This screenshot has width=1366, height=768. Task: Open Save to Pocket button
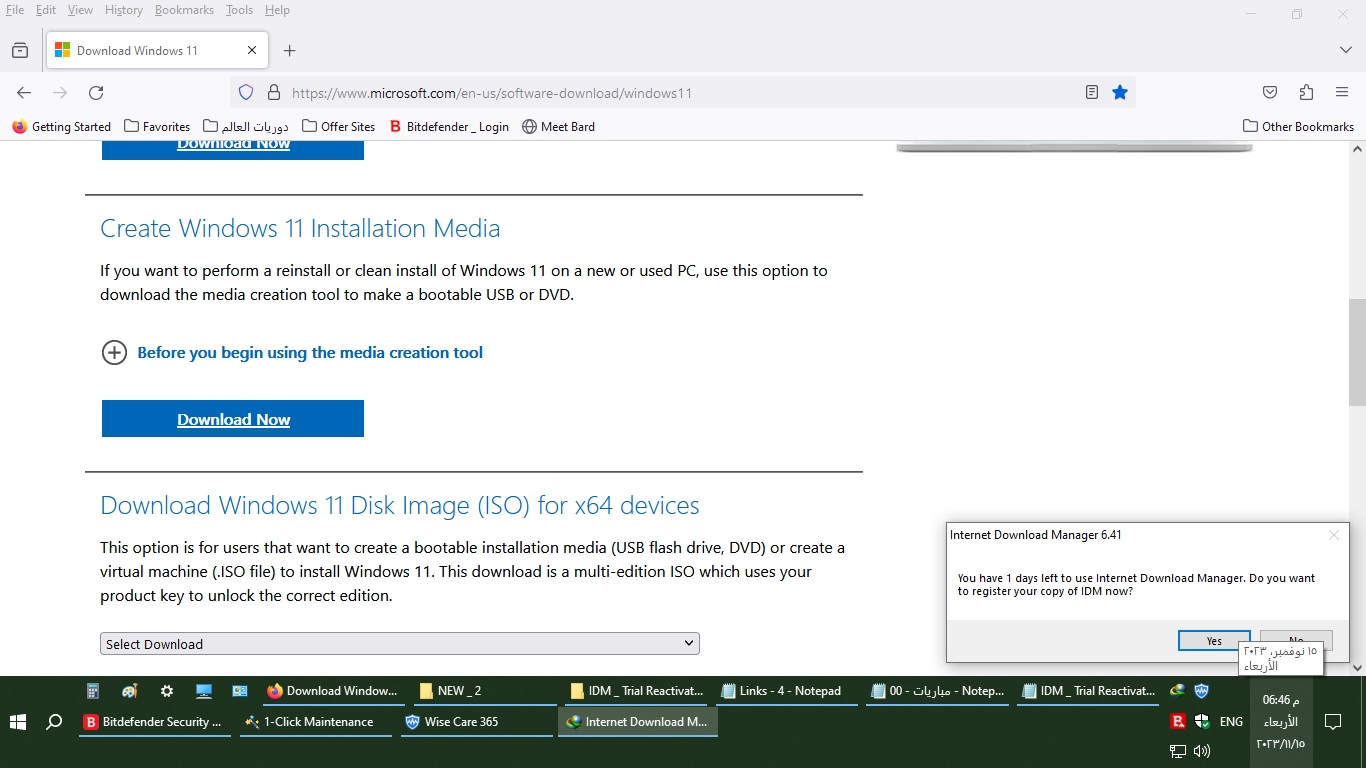1270,93
